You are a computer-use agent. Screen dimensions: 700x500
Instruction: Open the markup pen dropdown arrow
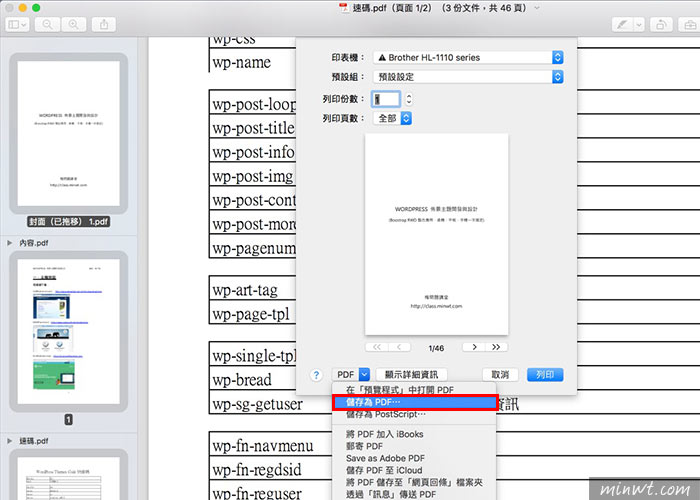(x=639, y=25)
